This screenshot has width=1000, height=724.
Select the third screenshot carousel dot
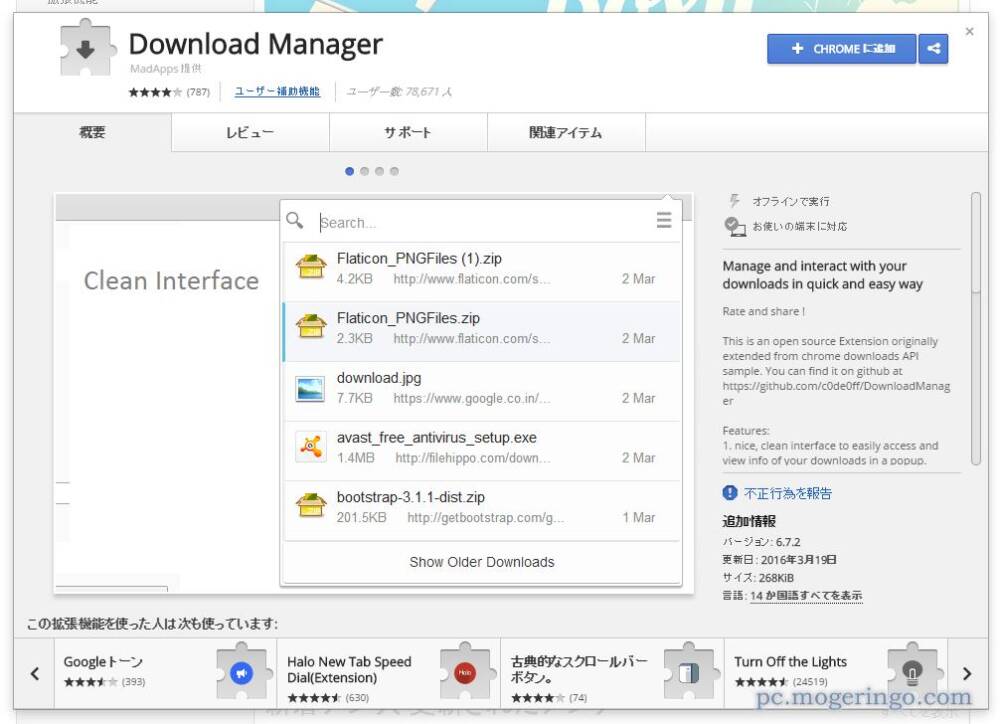click(x=379, y=171)
